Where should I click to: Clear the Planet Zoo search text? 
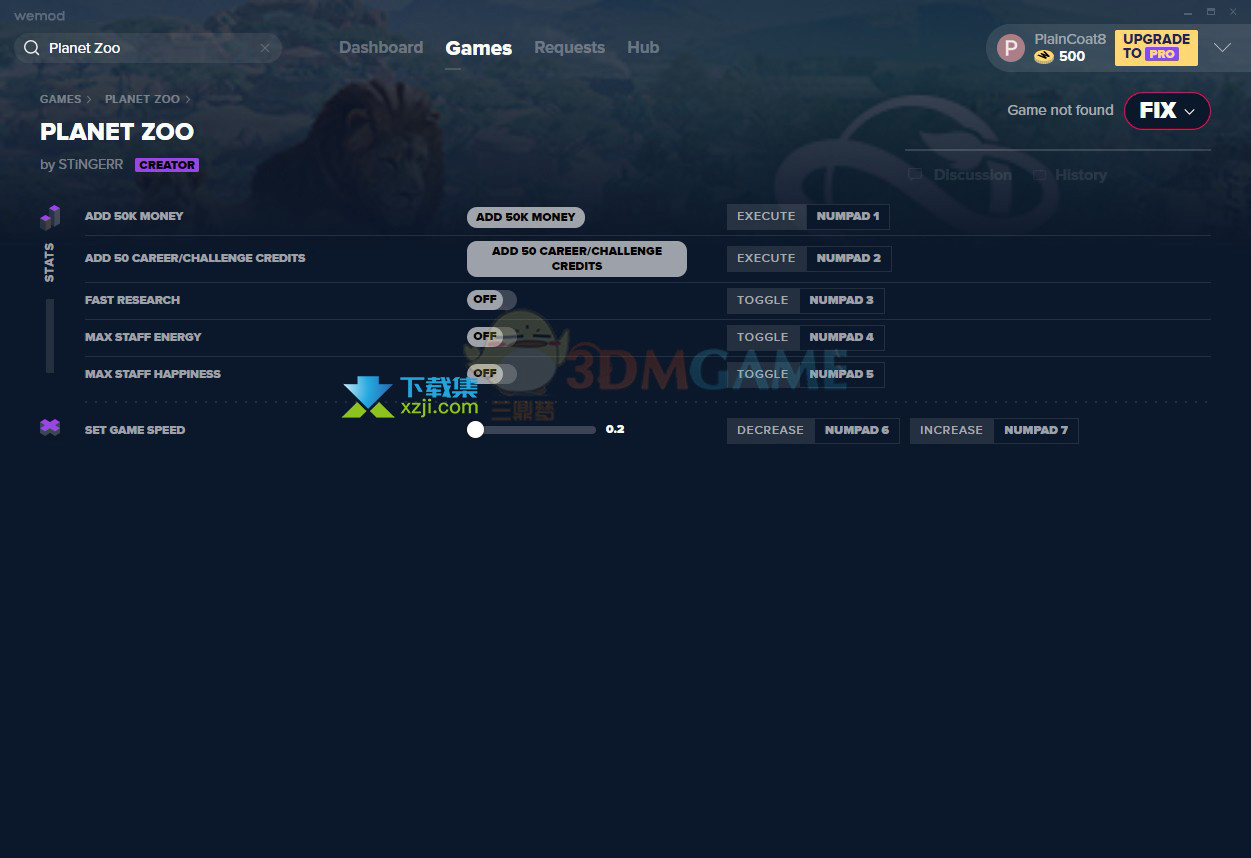tap(265, 48)
